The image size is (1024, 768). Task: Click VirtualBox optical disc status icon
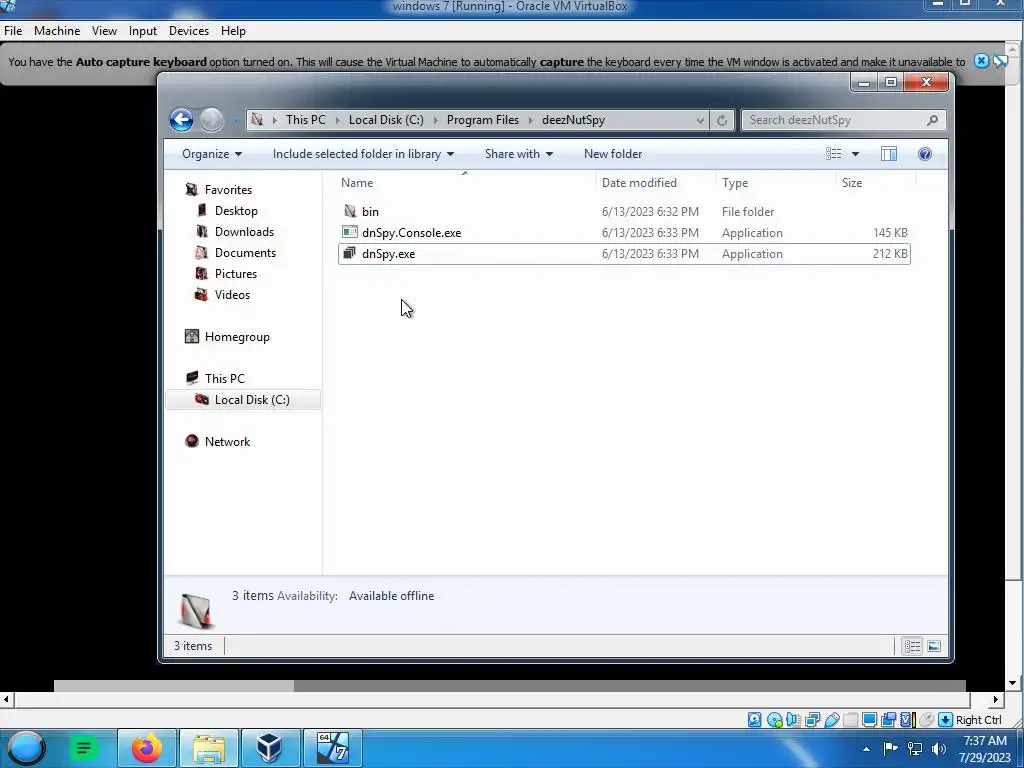pyautogui.click(x=775, y=720)
